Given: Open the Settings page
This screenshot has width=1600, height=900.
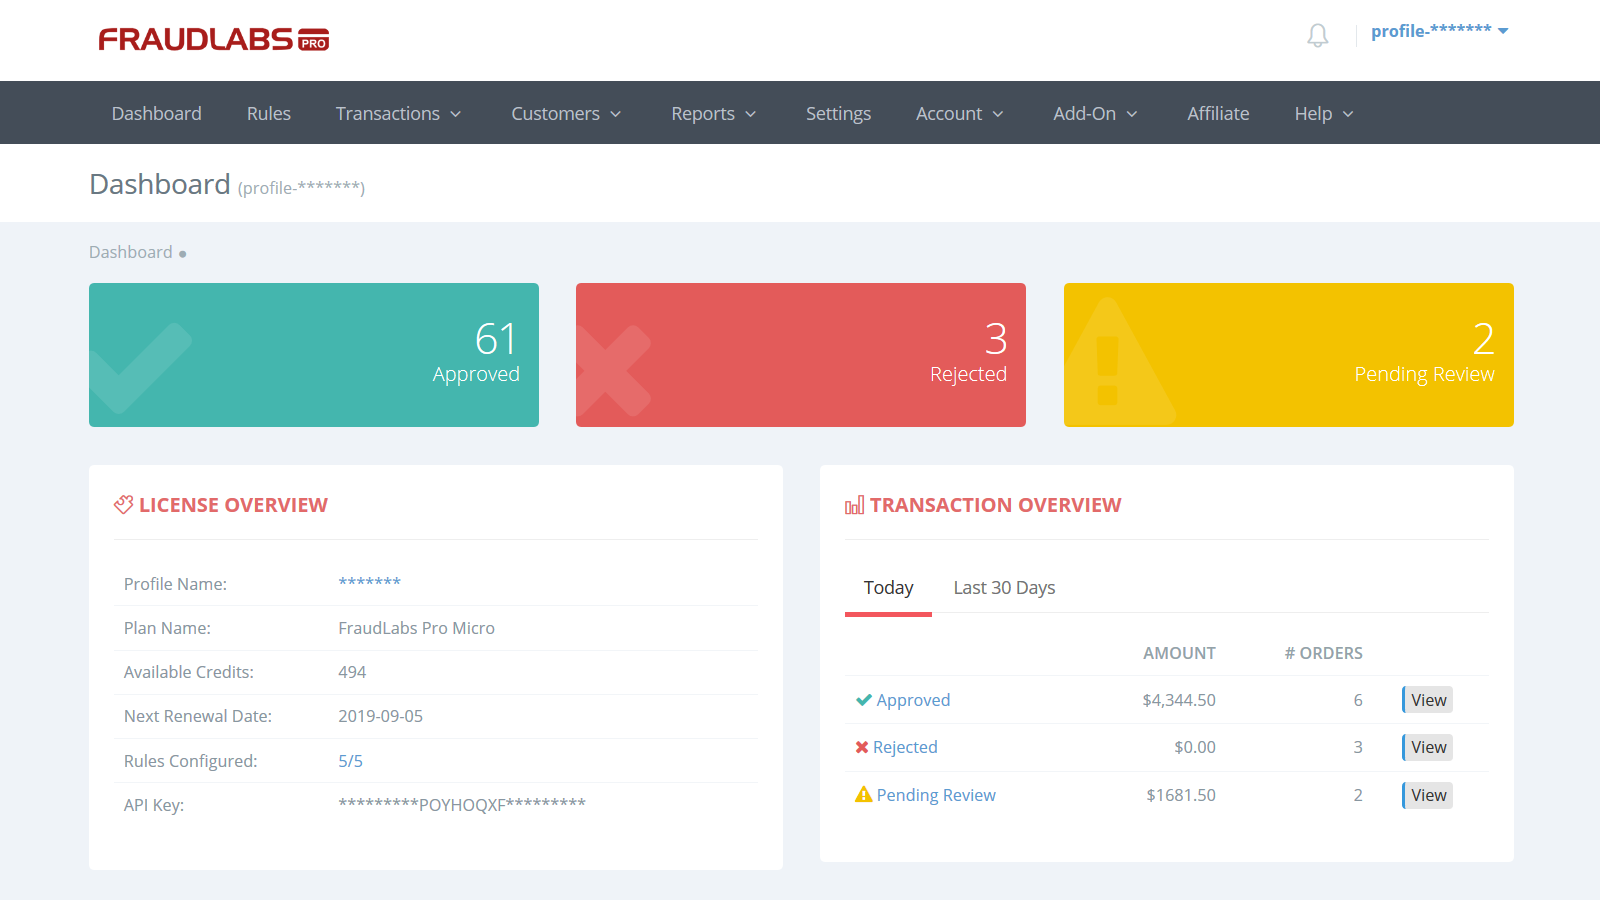Looking at the screenshot, I should click(838, 113).
